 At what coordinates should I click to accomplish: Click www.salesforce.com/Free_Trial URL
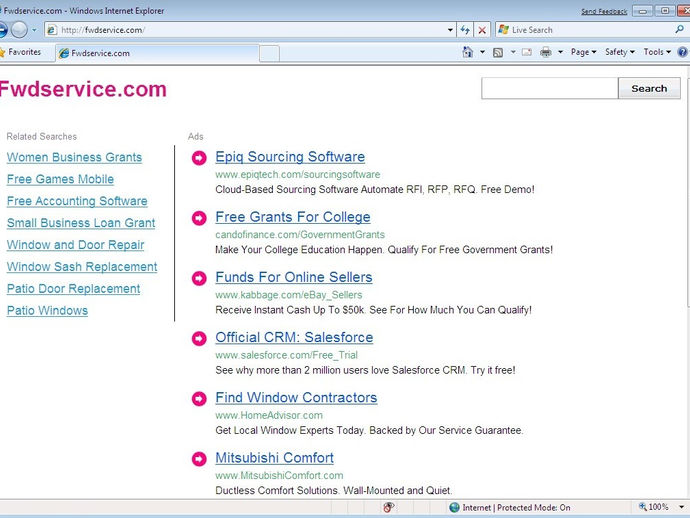point(286,355)
